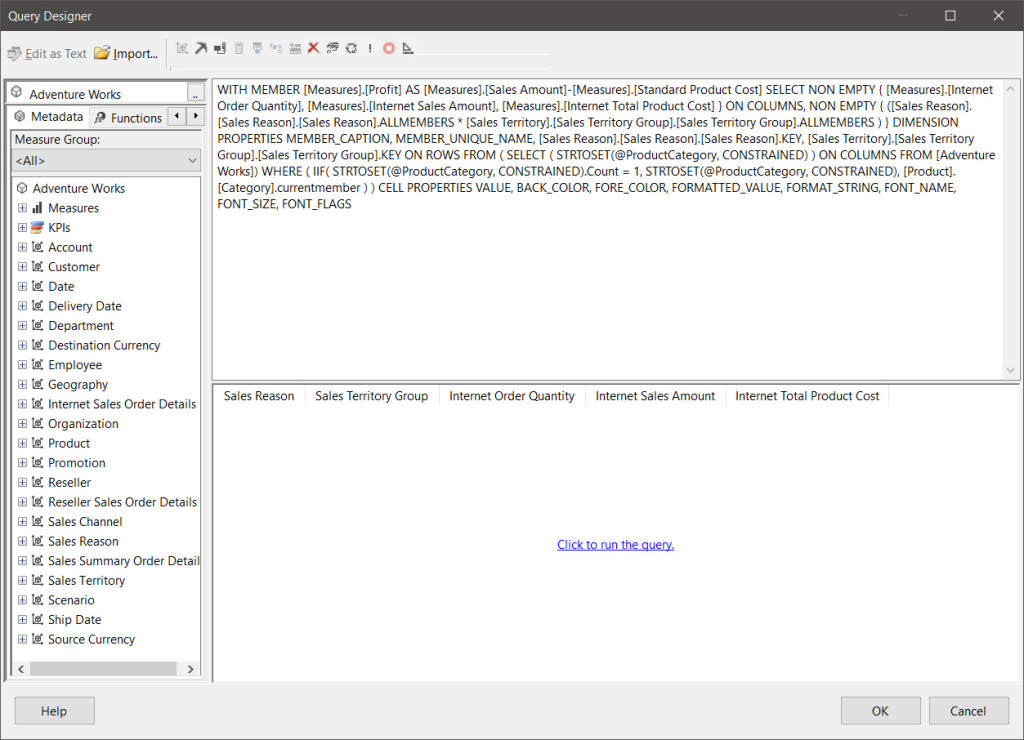Expand the Product dimension
Viewport: 1024px width, 740px height.
click(x=22, y=443)
